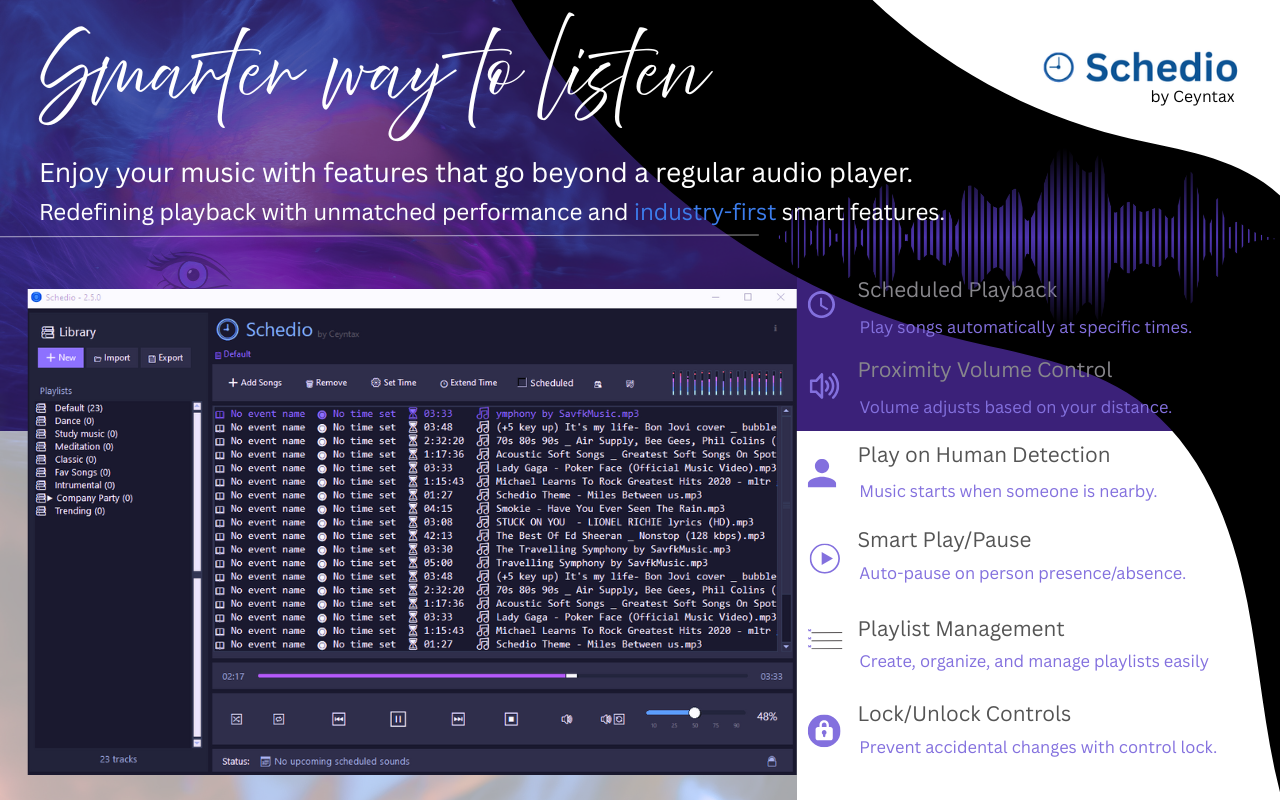Select the Classic playlist

coord(75,460)
